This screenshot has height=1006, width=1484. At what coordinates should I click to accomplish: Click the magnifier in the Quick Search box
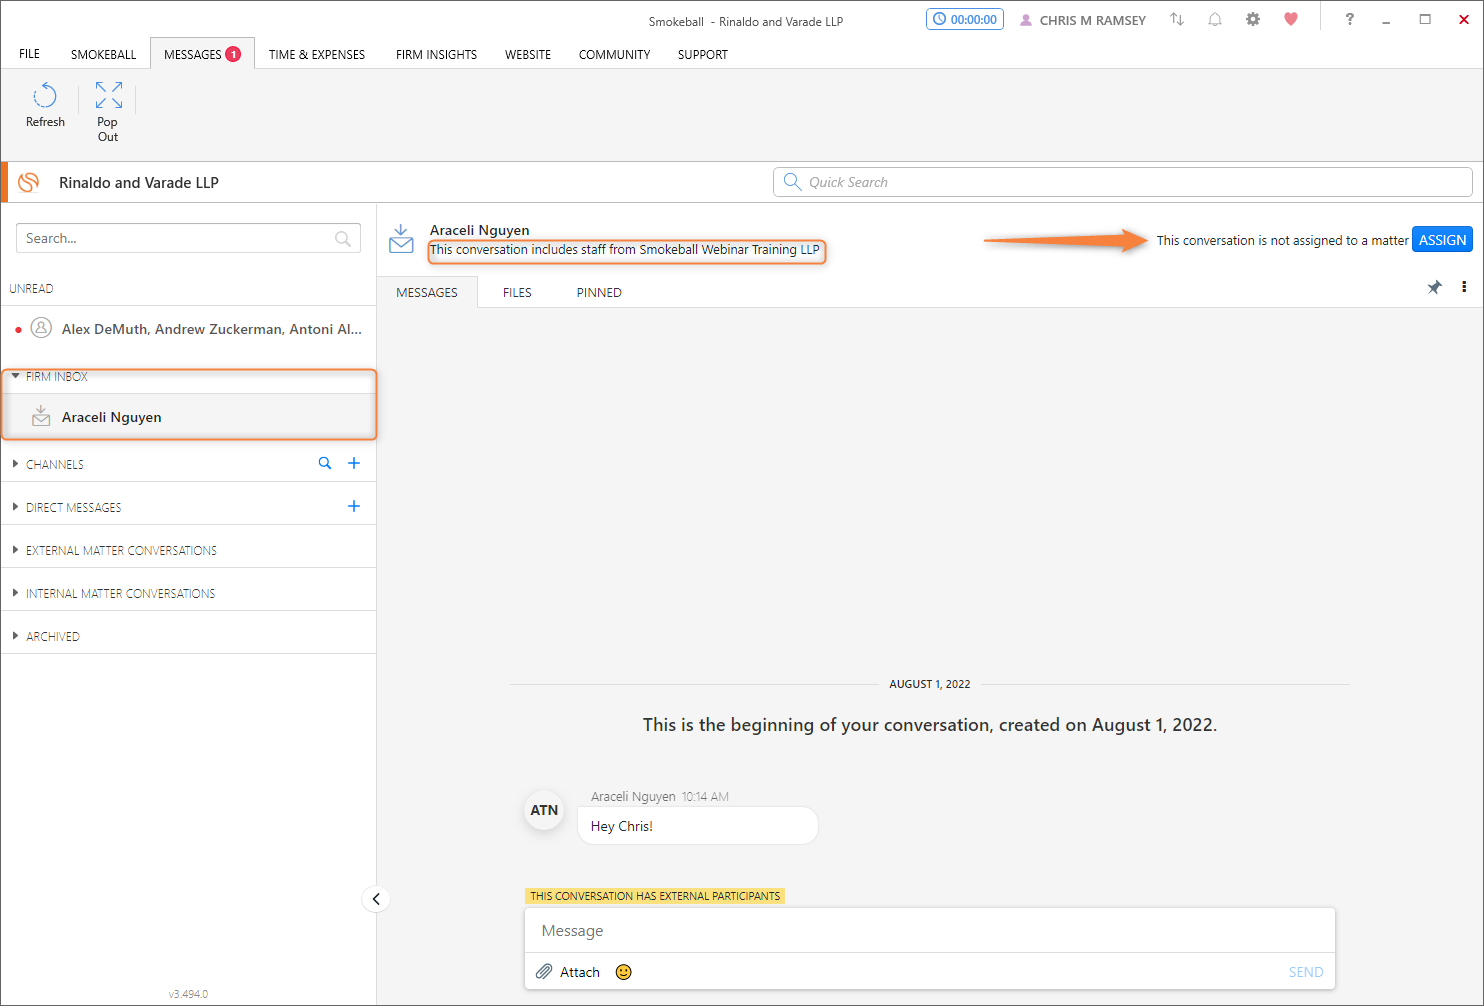pyautogui.click(x=792, y=182)
